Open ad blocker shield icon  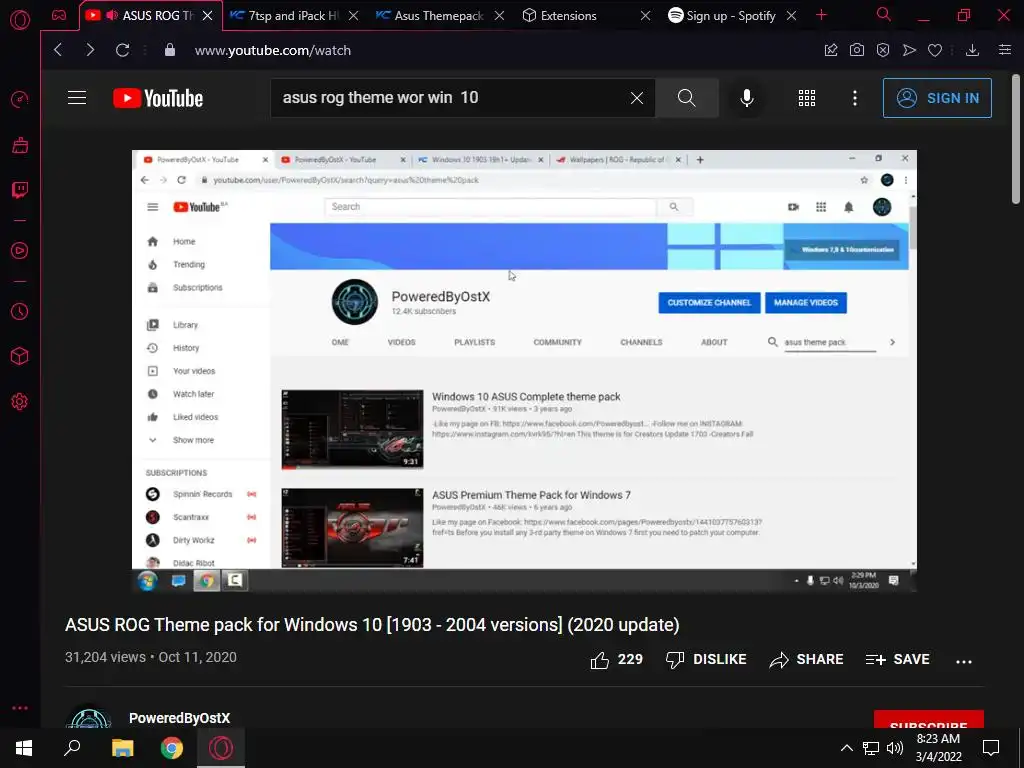click(x=883, y=50)
